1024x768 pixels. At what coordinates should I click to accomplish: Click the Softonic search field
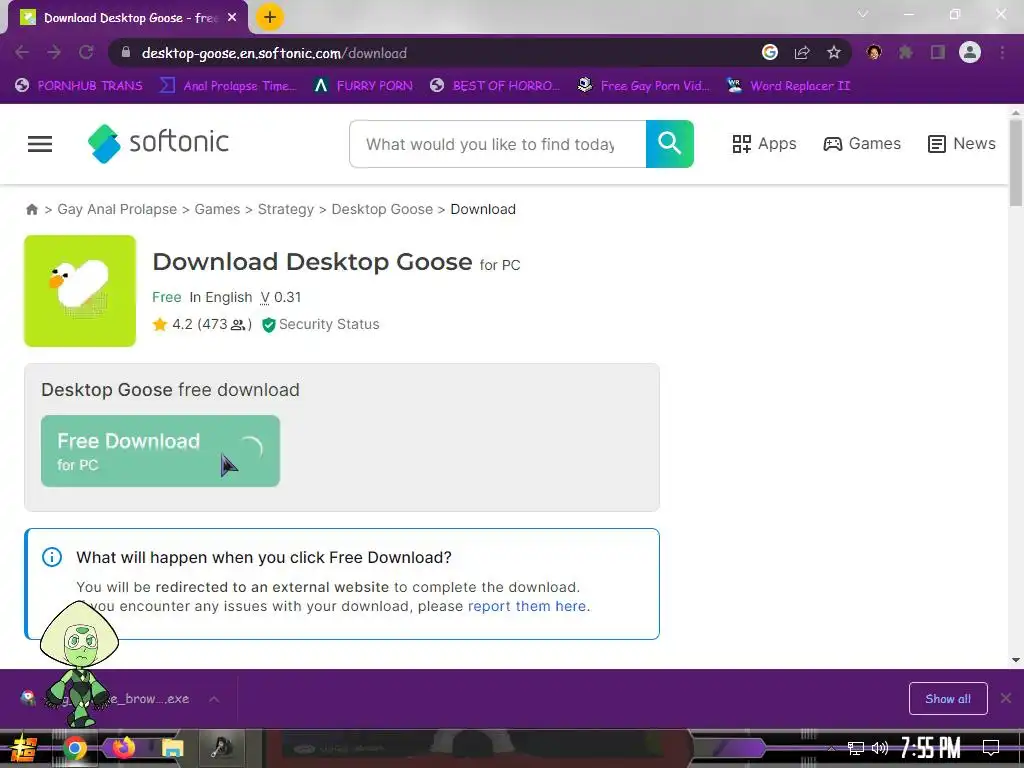pyautogui.click(x=498, y=144)
